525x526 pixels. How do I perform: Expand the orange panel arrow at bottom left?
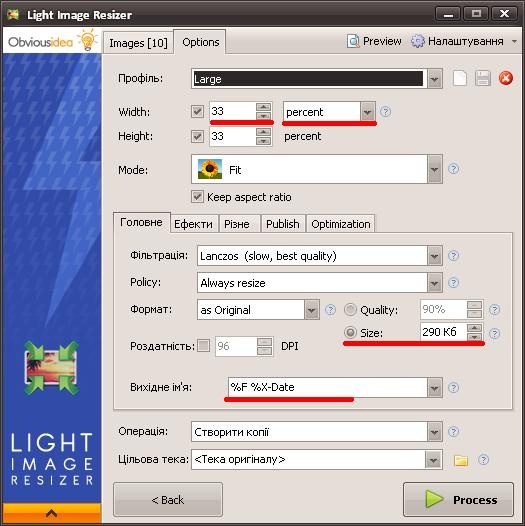51,513
